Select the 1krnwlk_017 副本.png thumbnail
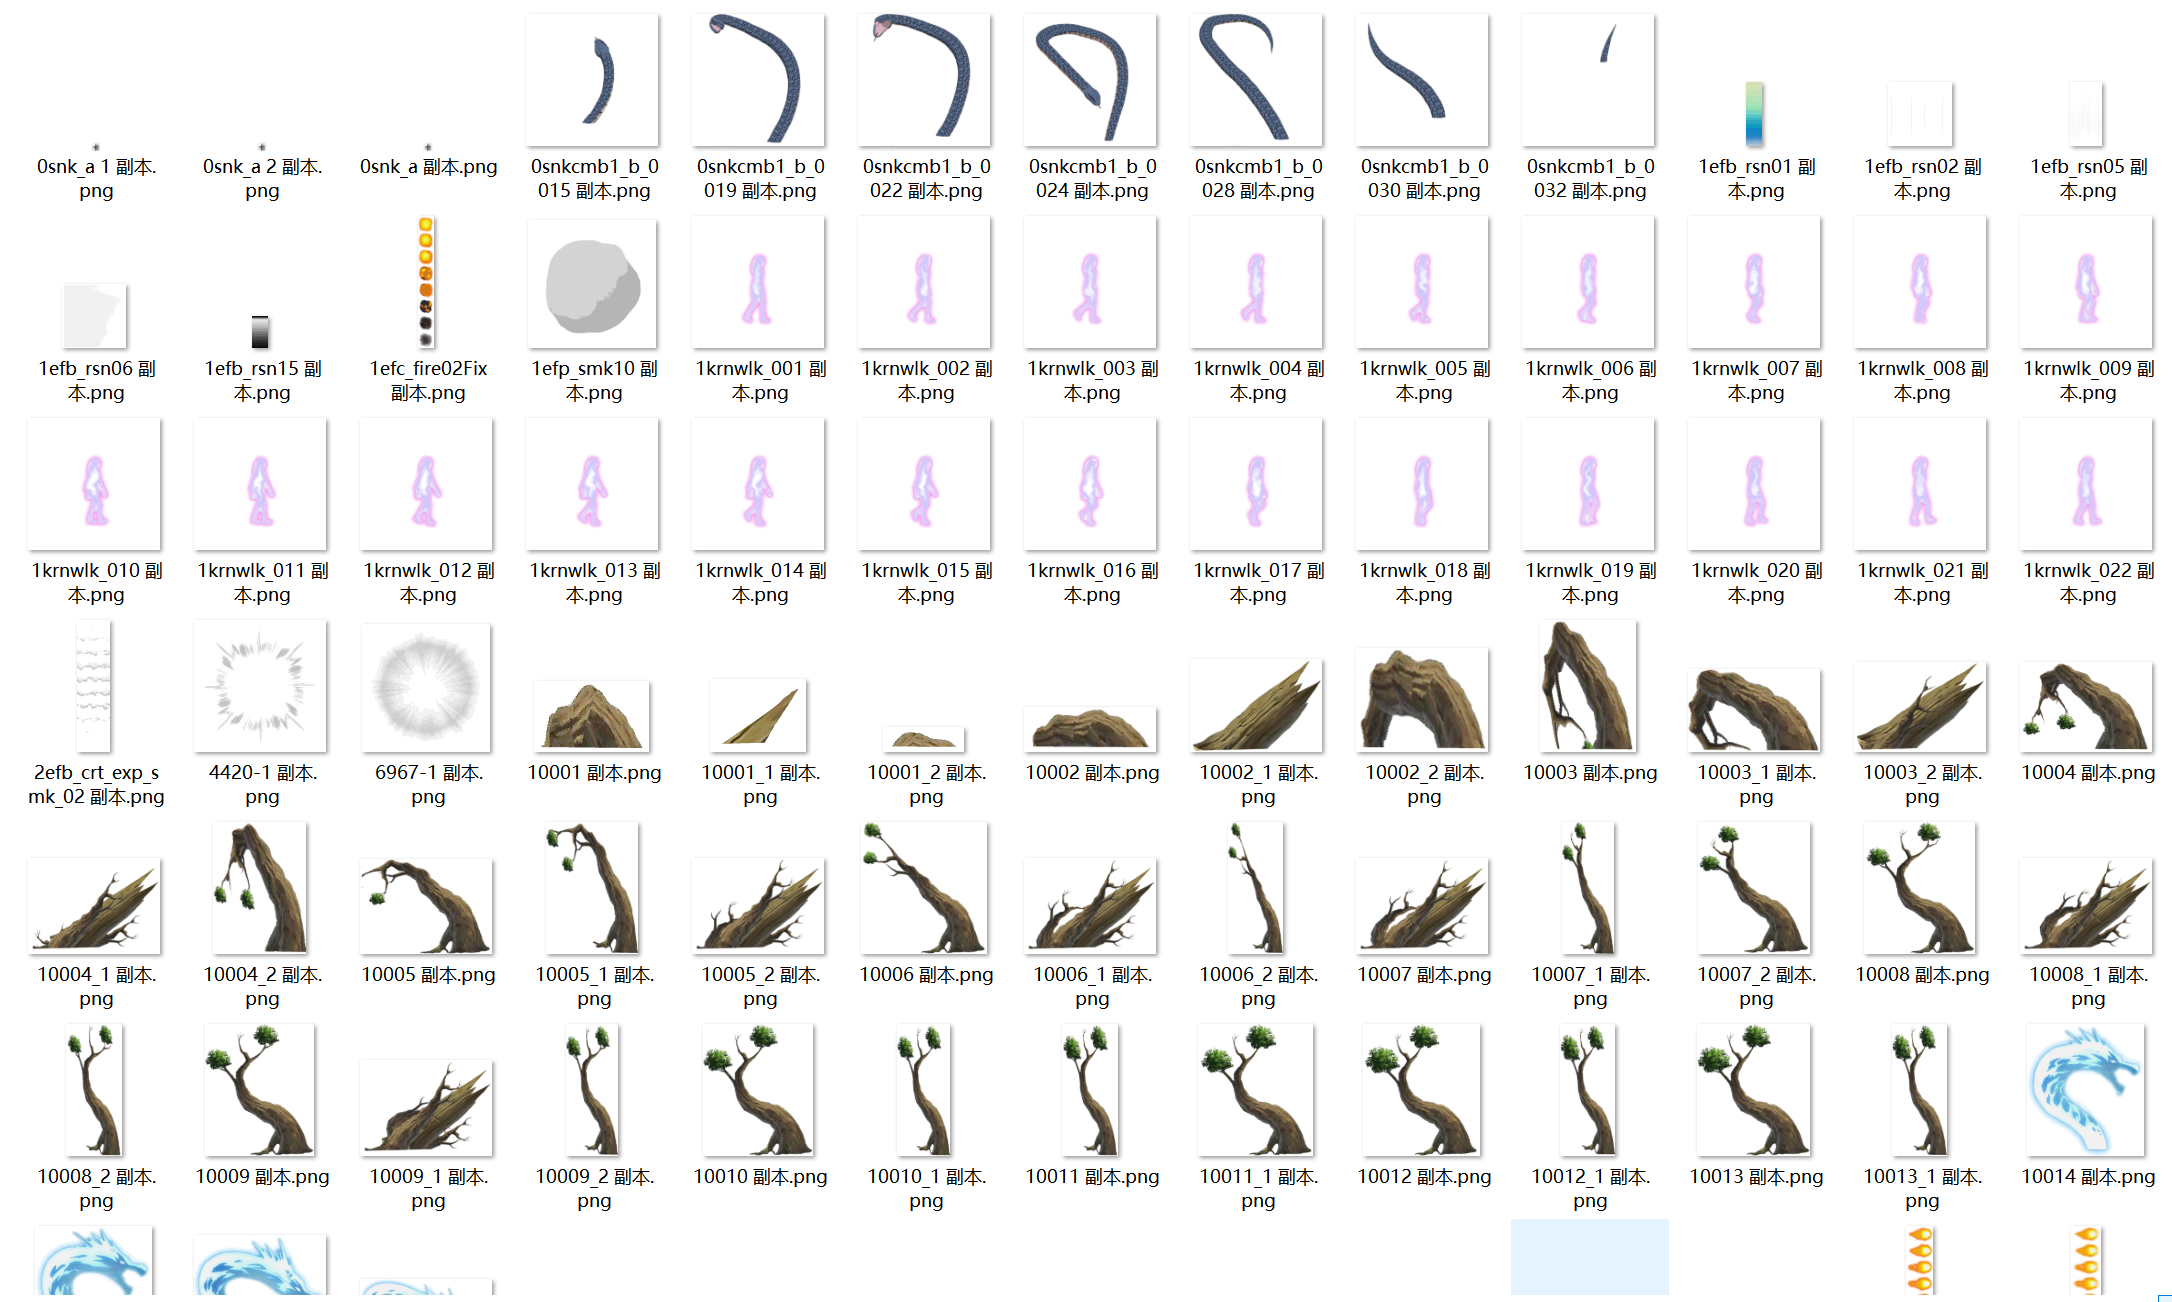 coord(1257,484)
